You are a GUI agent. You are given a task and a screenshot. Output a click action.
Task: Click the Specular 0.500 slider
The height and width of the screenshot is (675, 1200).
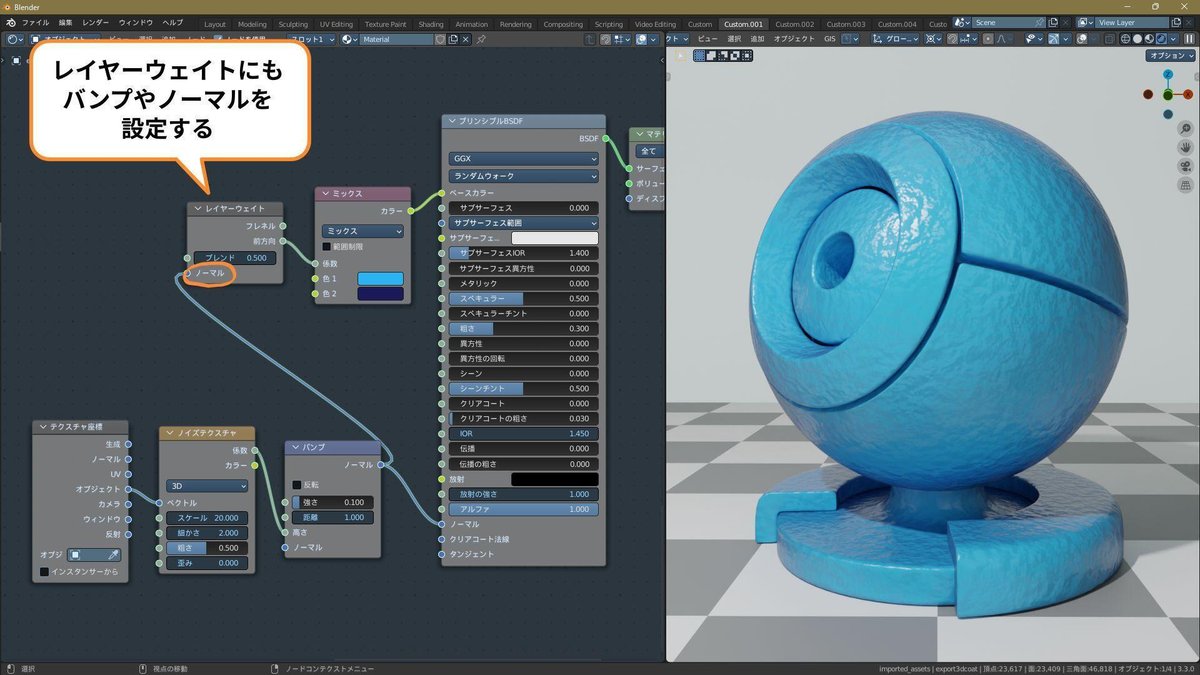point(523,298)
